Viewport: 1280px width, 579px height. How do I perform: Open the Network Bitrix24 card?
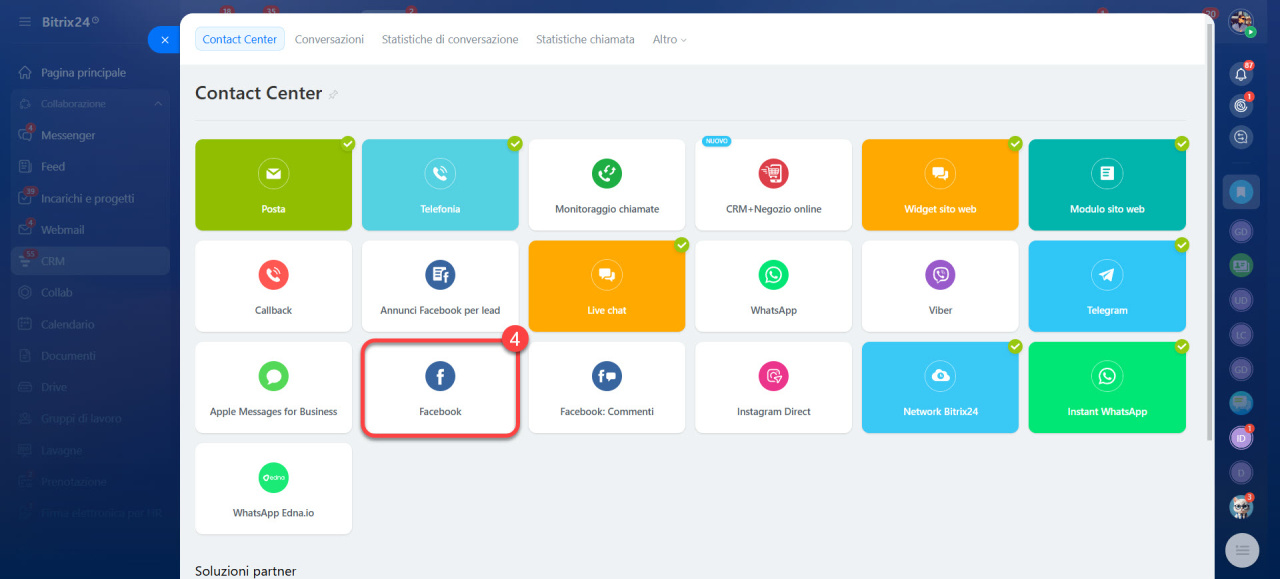pos(940,388)
